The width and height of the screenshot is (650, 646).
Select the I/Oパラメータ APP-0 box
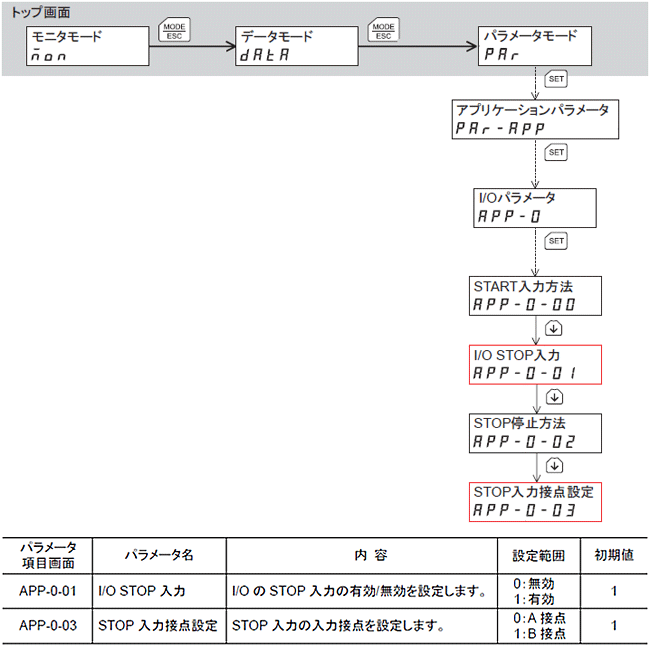point(535,208)
